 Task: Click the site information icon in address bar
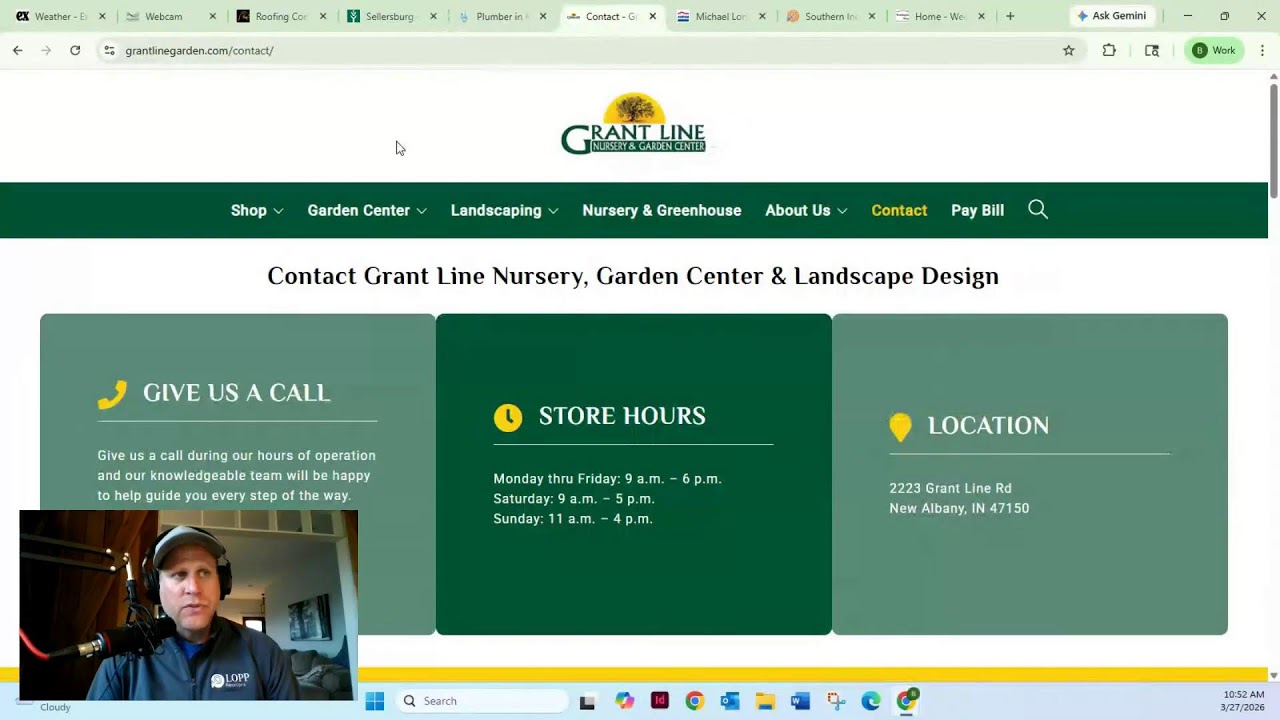pyautogui.click(x=109, y=50)
